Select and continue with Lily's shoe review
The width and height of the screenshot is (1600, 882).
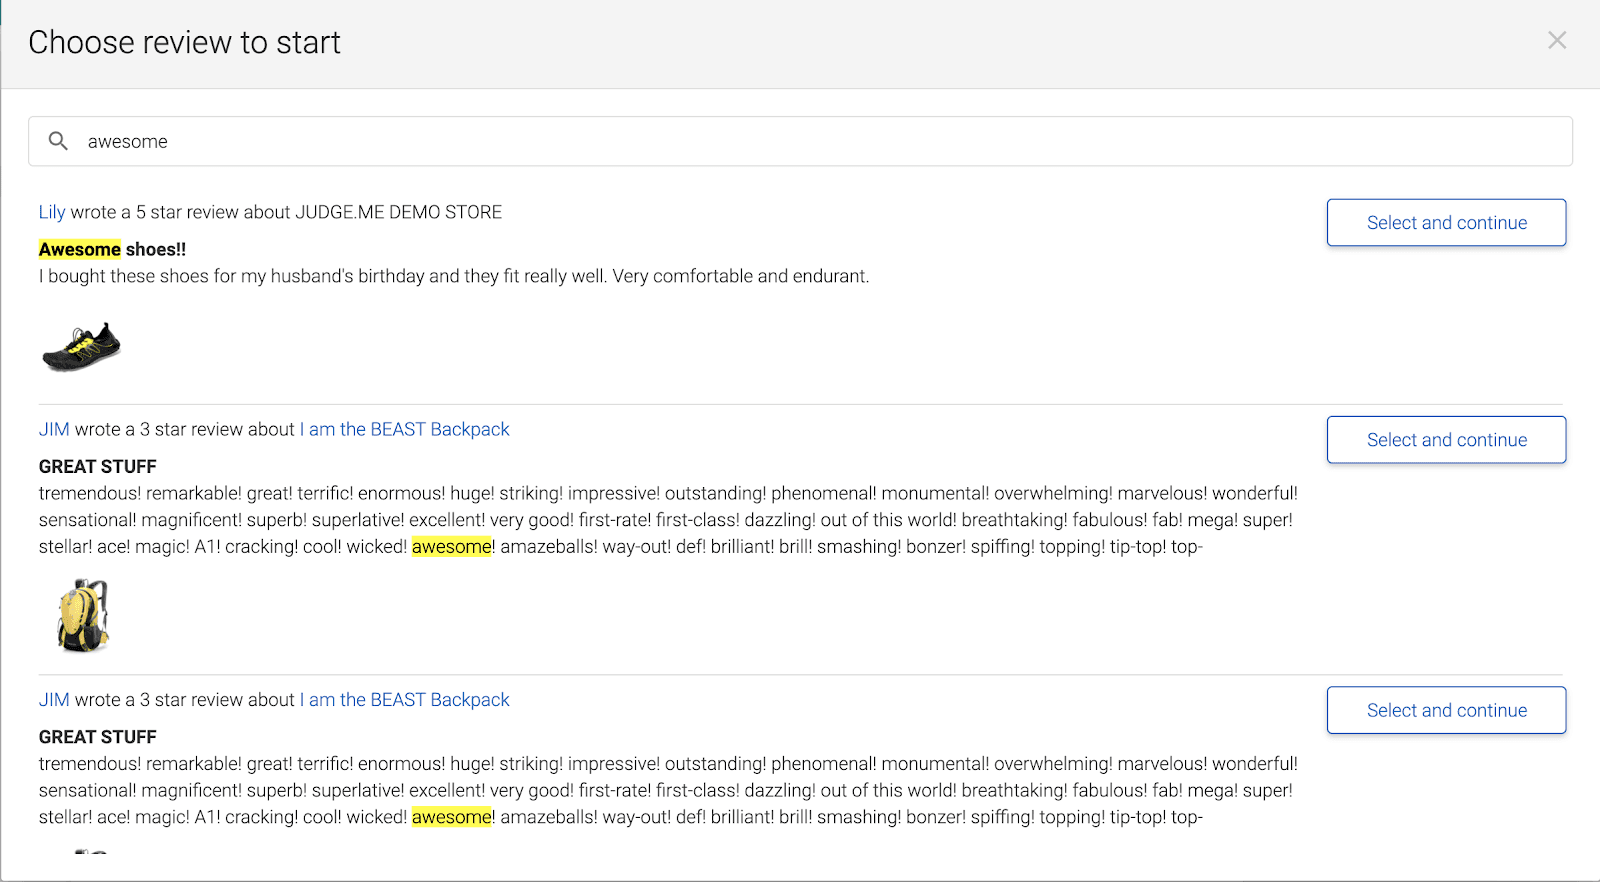(1446, 222)
